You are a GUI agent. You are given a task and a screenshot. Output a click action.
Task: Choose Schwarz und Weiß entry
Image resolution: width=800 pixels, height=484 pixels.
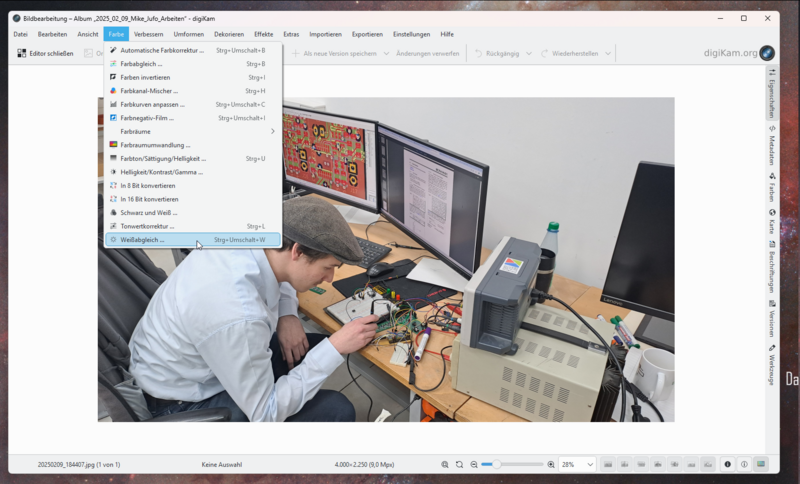(193, 213)
